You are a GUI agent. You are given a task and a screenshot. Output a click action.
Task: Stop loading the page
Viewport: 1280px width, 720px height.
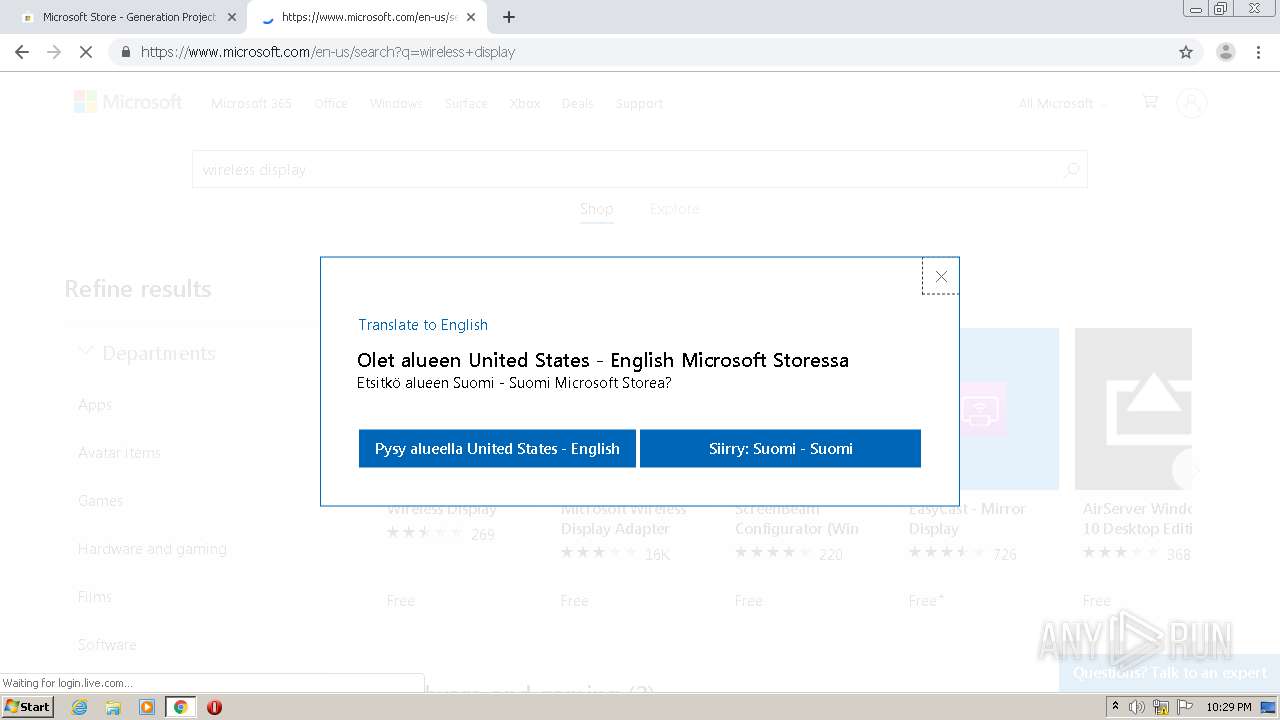[x=86, y=52]
